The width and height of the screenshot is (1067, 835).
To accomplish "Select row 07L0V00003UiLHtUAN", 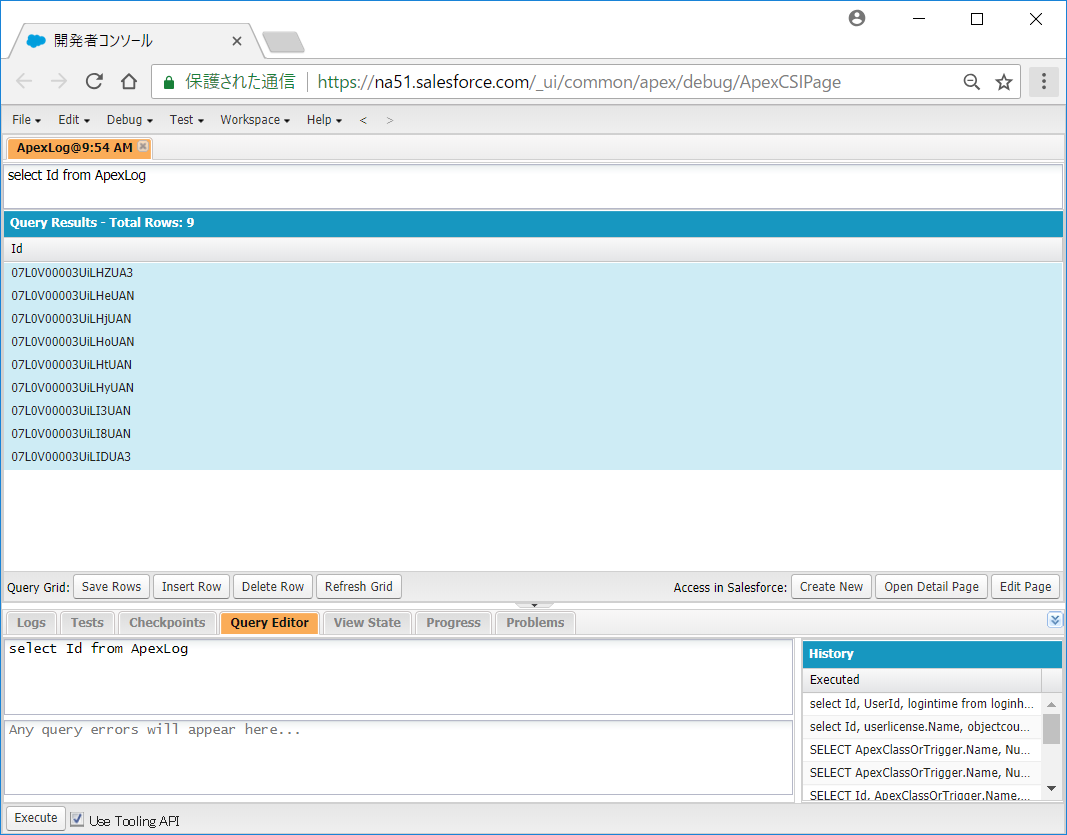I will tap(533, 365).
